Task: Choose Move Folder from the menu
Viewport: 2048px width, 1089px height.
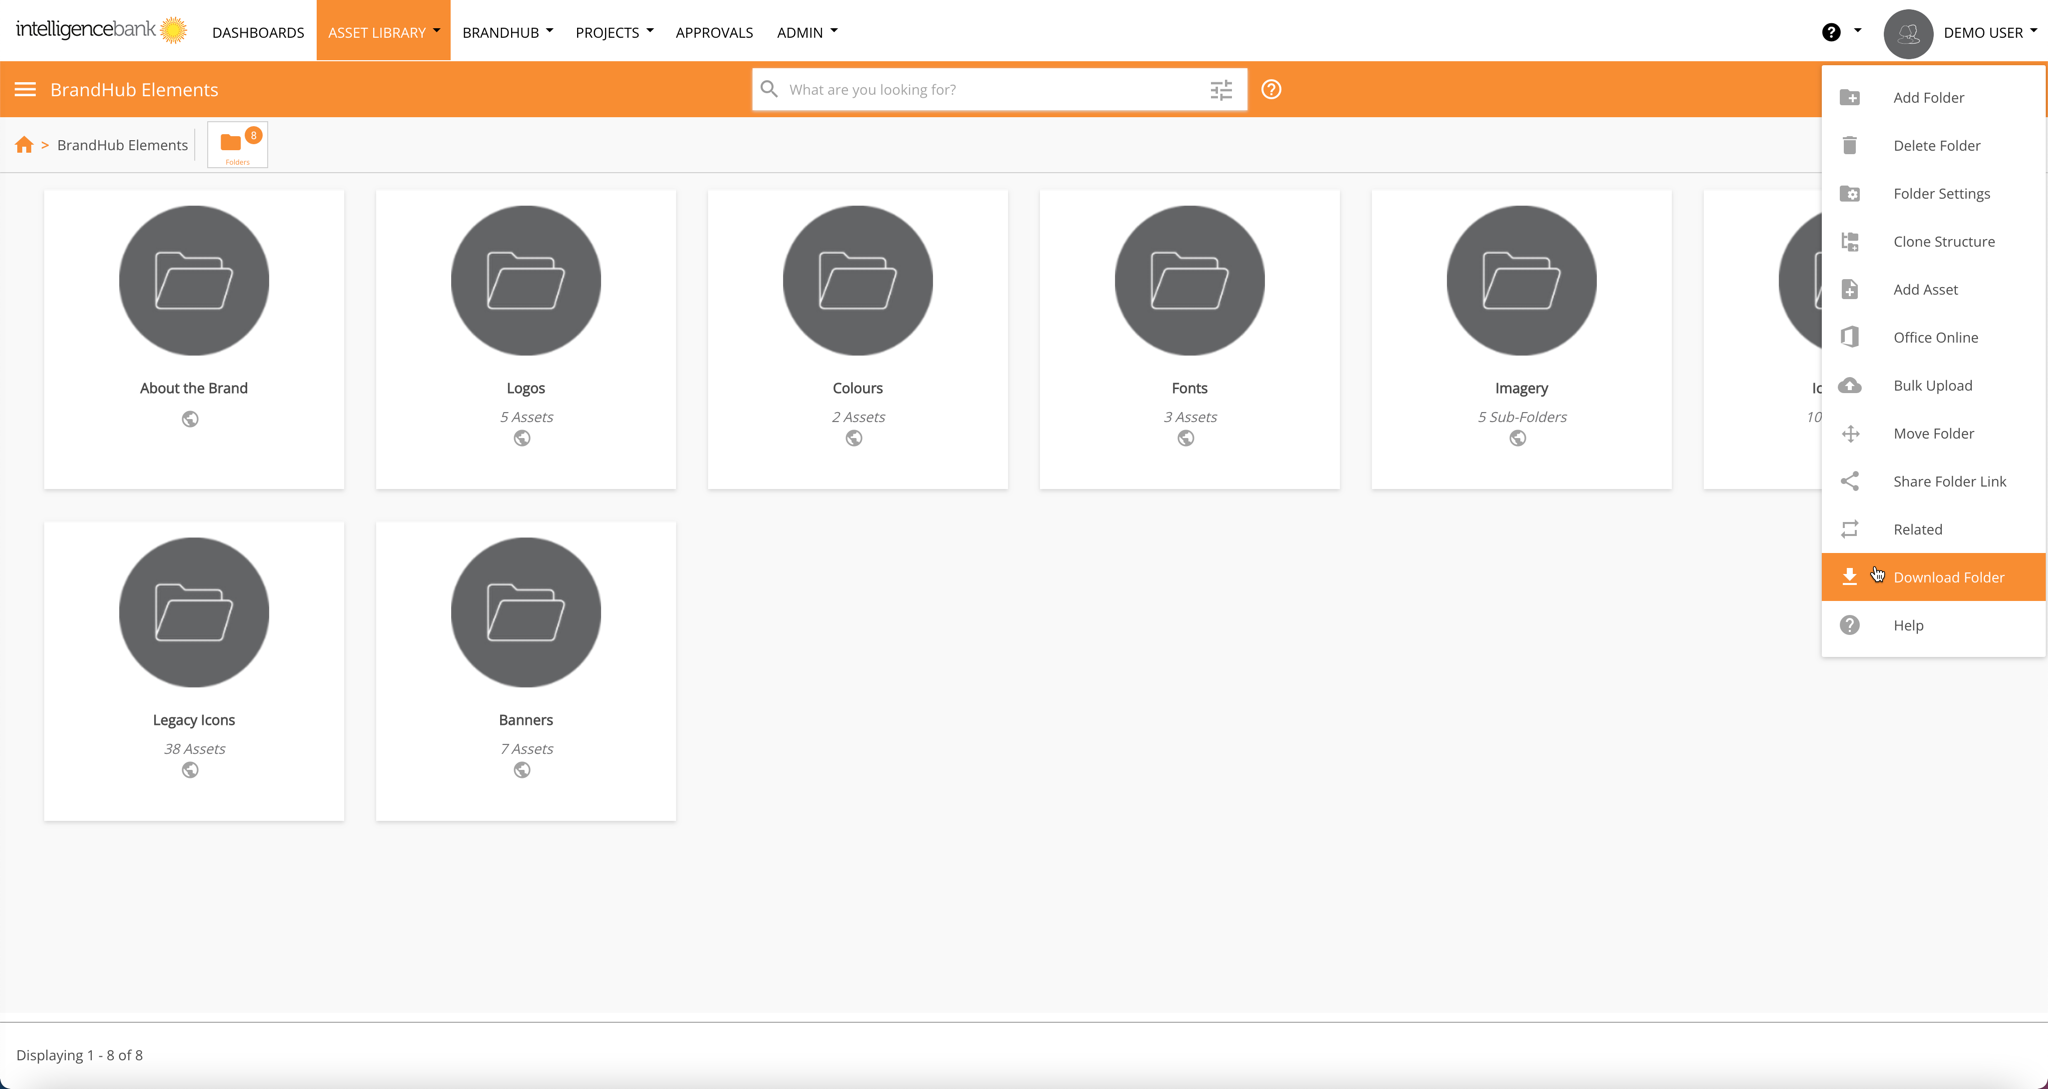Action: [x=1933, y=433]
